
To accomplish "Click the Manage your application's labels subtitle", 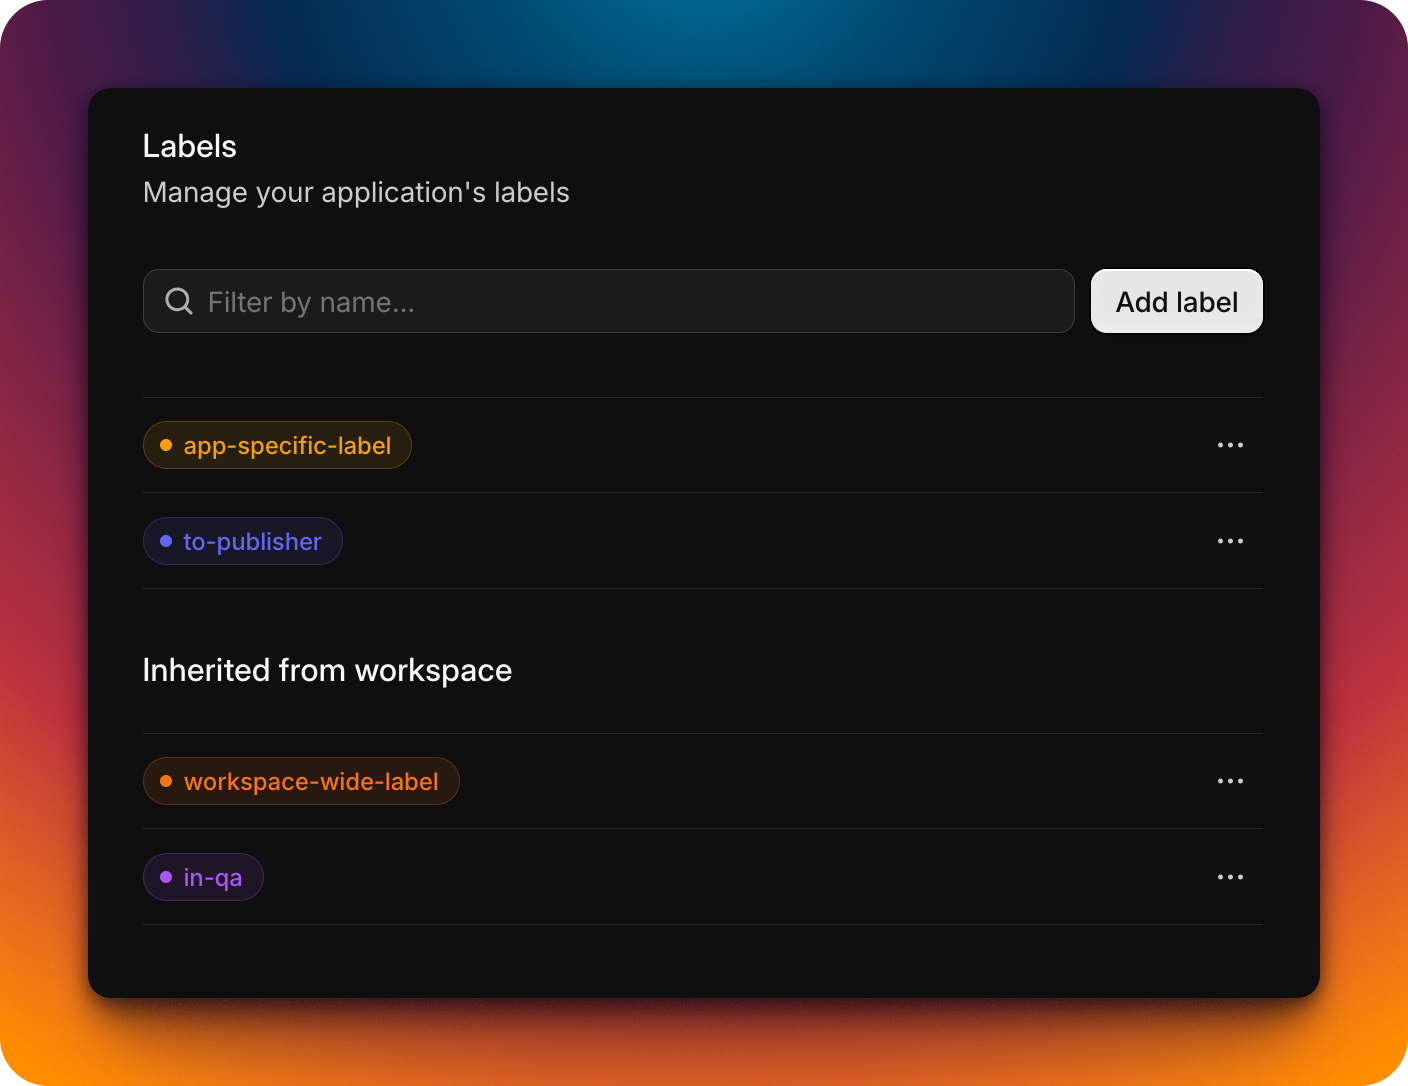I will (x=356, y=192).
